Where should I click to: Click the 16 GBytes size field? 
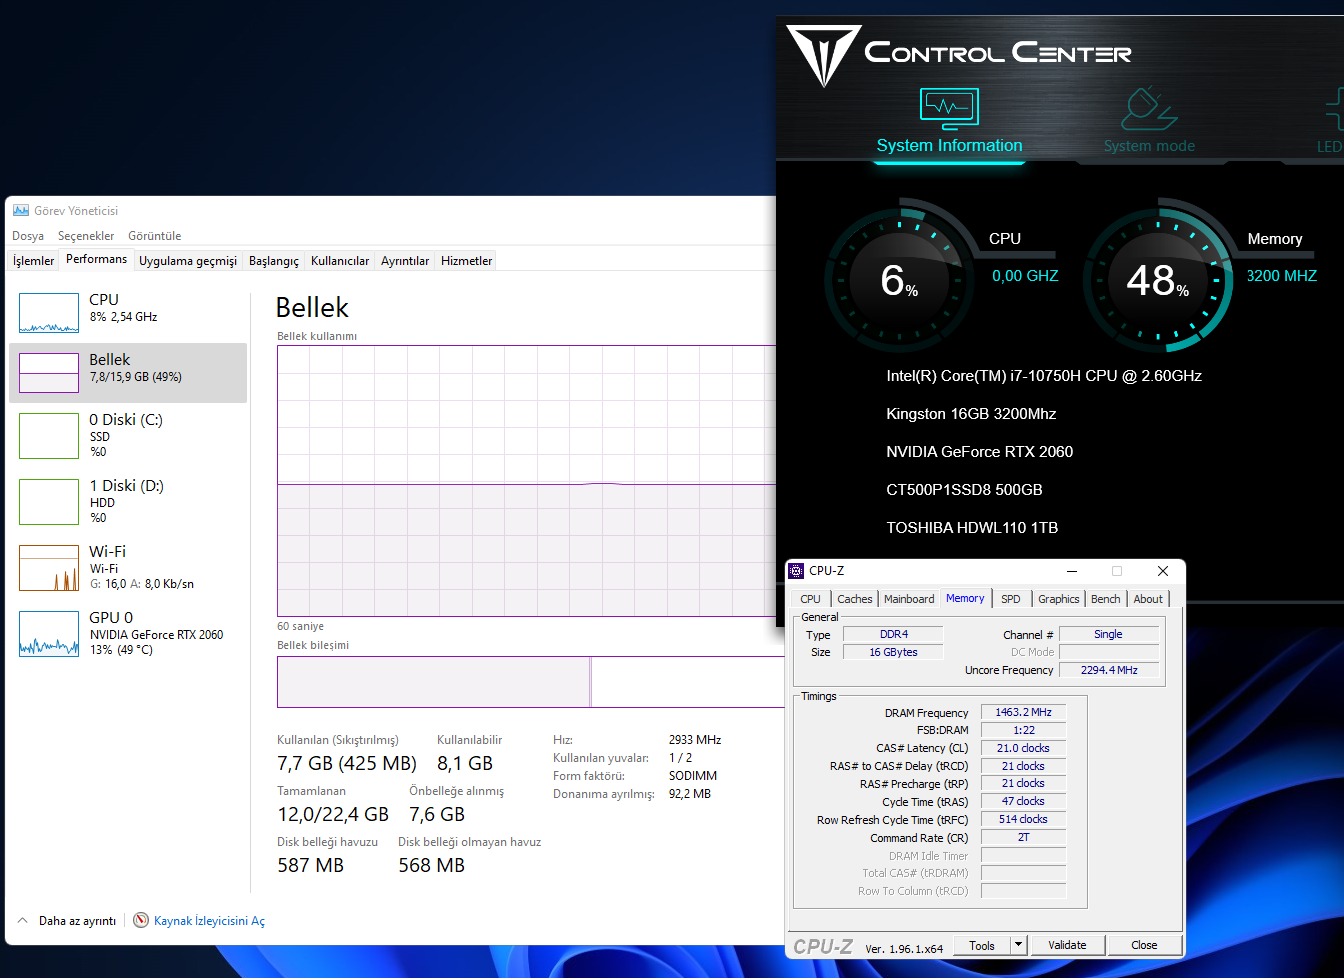893,652
